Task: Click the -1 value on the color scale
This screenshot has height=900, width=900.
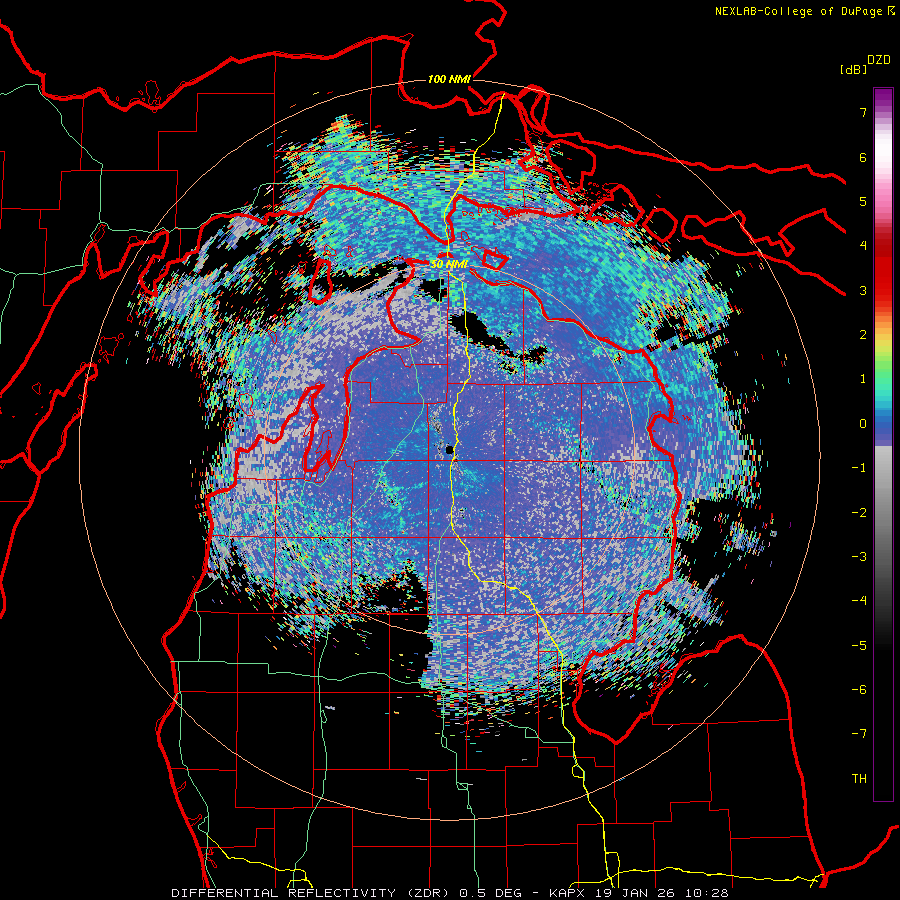Action: (859, 468)
